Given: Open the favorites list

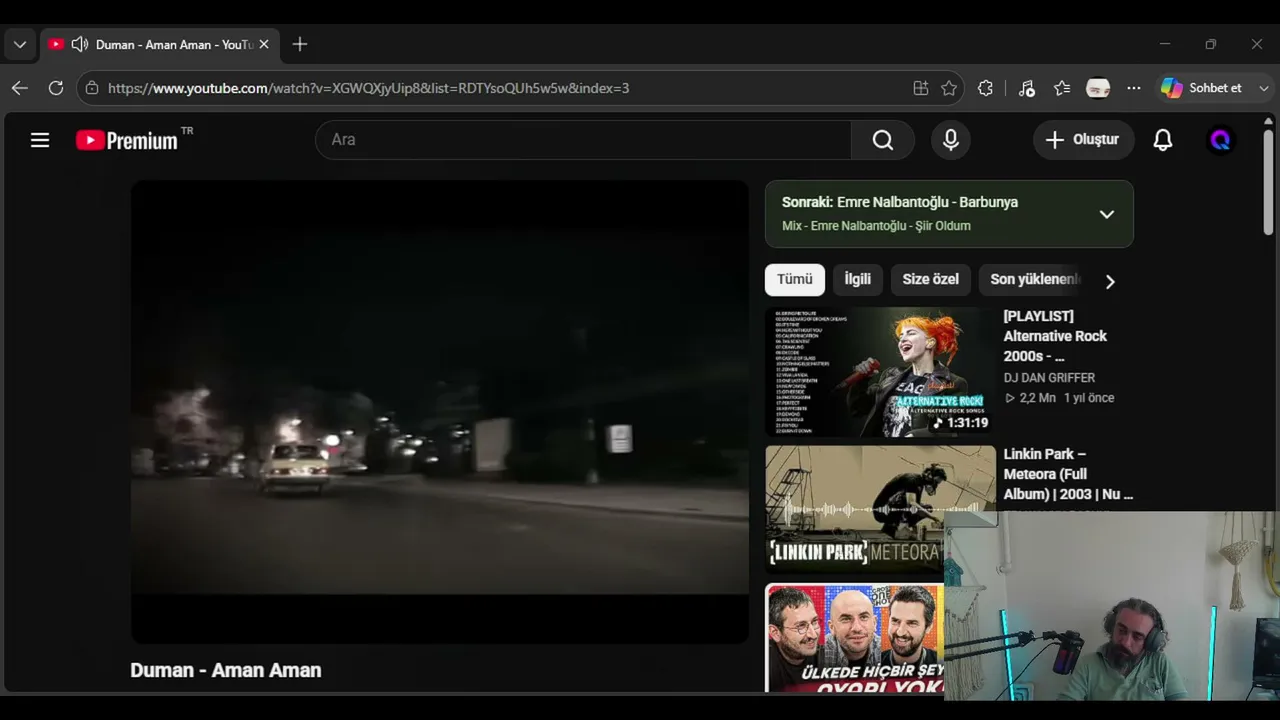Looking at the screenshot, I should [x=1062, y=88].
